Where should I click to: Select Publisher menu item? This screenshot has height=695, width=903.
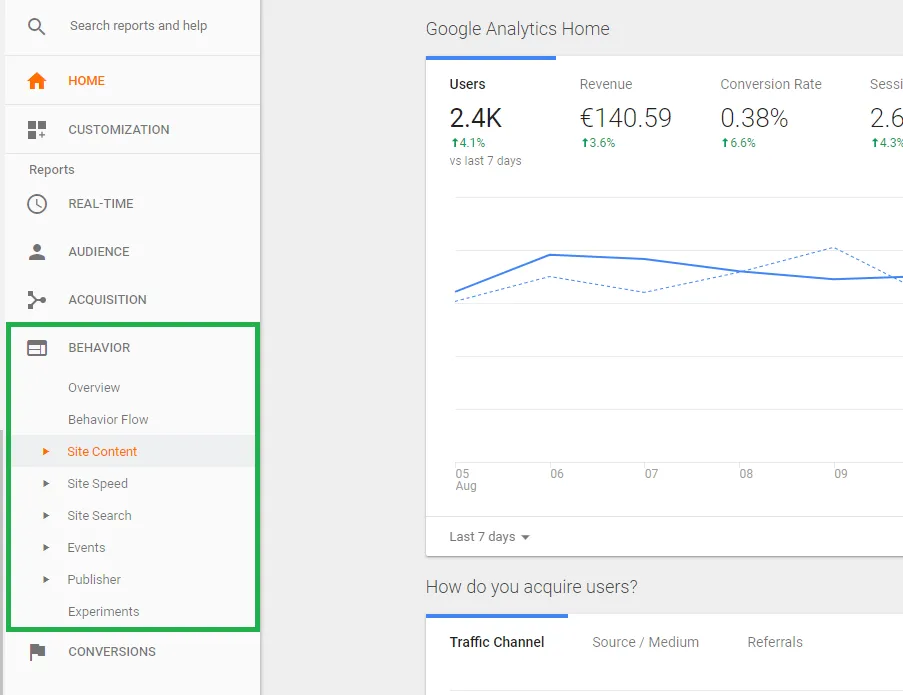pyautogui.click(x=94, y=580)
